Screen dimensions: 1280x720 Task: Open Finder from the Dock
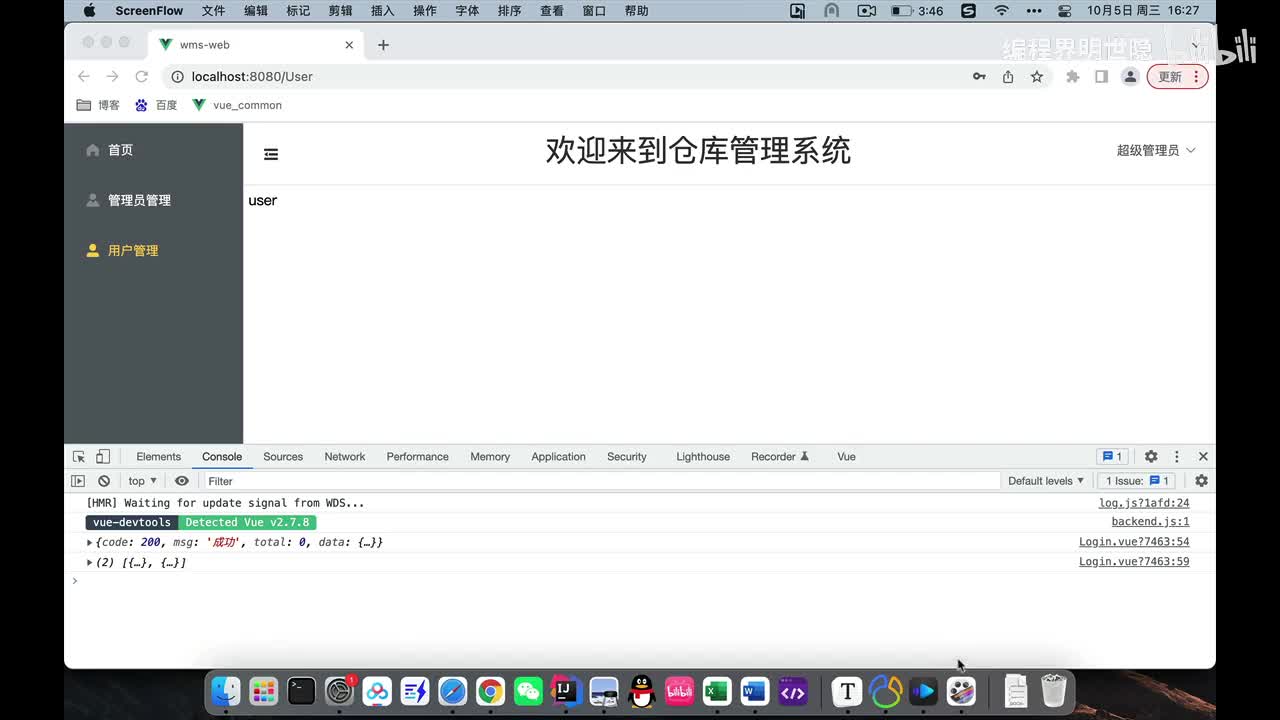(226, 691)
